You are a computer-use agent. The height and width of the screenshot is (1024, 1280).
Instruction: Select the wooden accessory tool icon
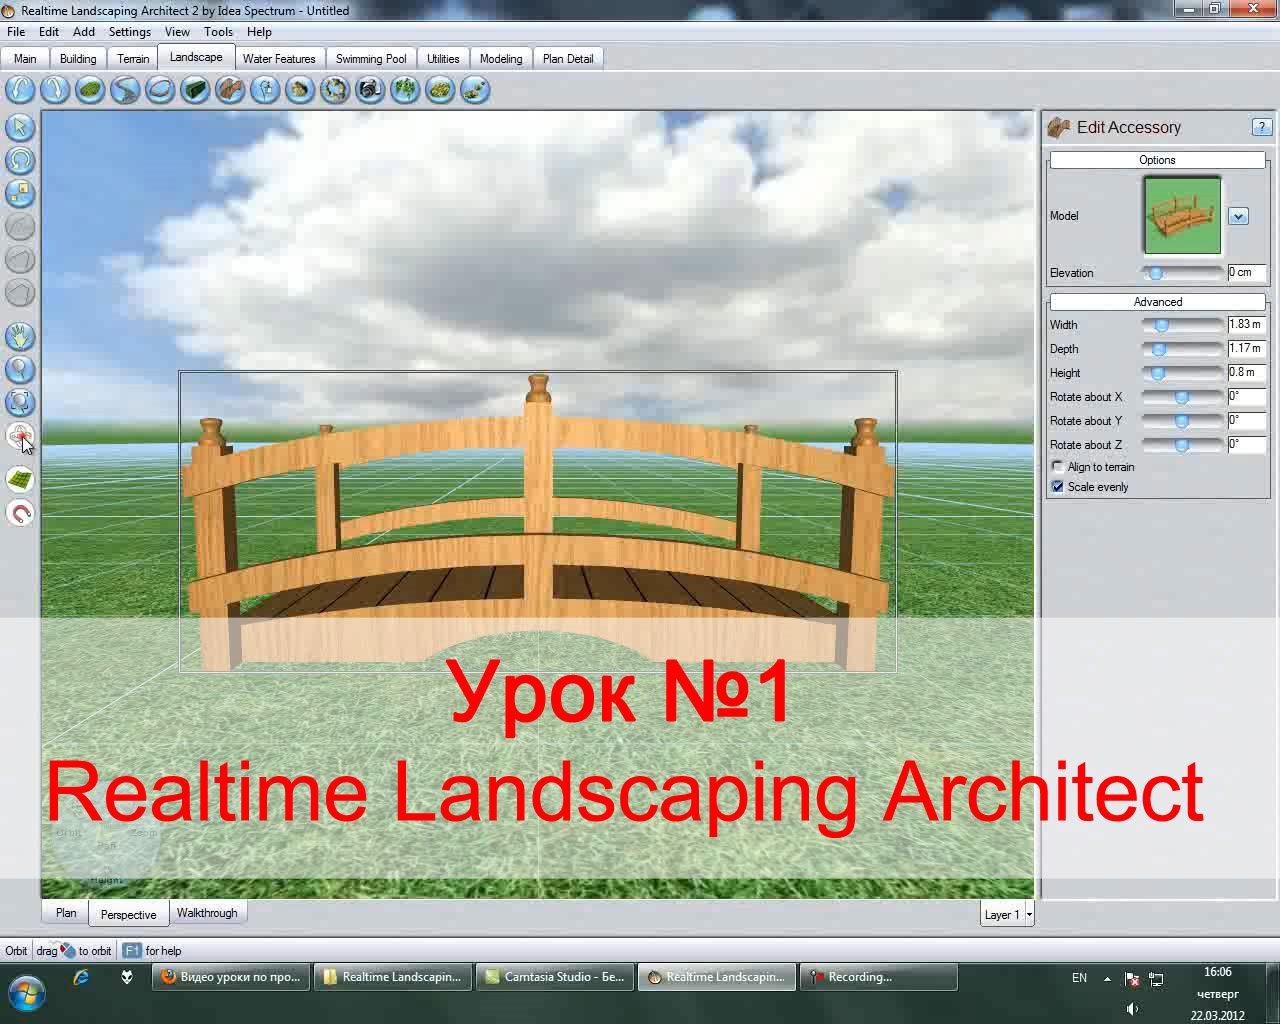pyautogui.click(x=230, y=90)
